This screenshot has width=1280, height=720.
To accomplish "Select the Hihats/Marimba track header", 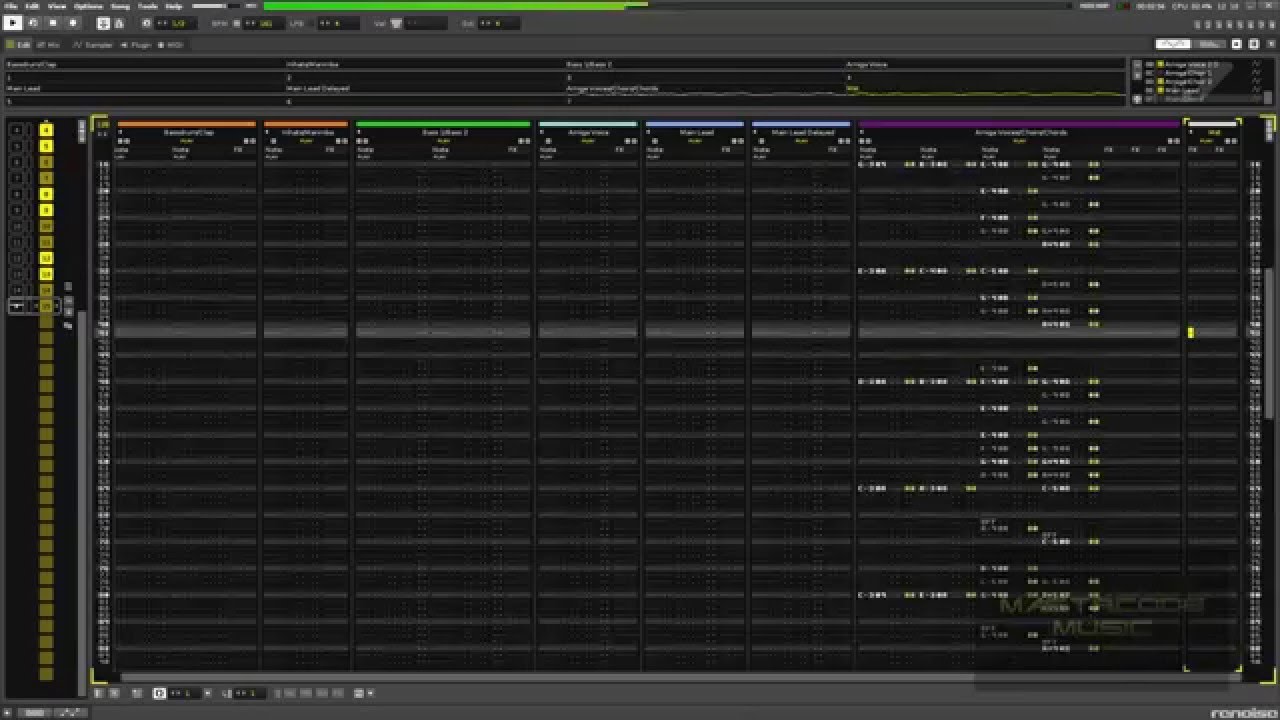I will (308, 132).
